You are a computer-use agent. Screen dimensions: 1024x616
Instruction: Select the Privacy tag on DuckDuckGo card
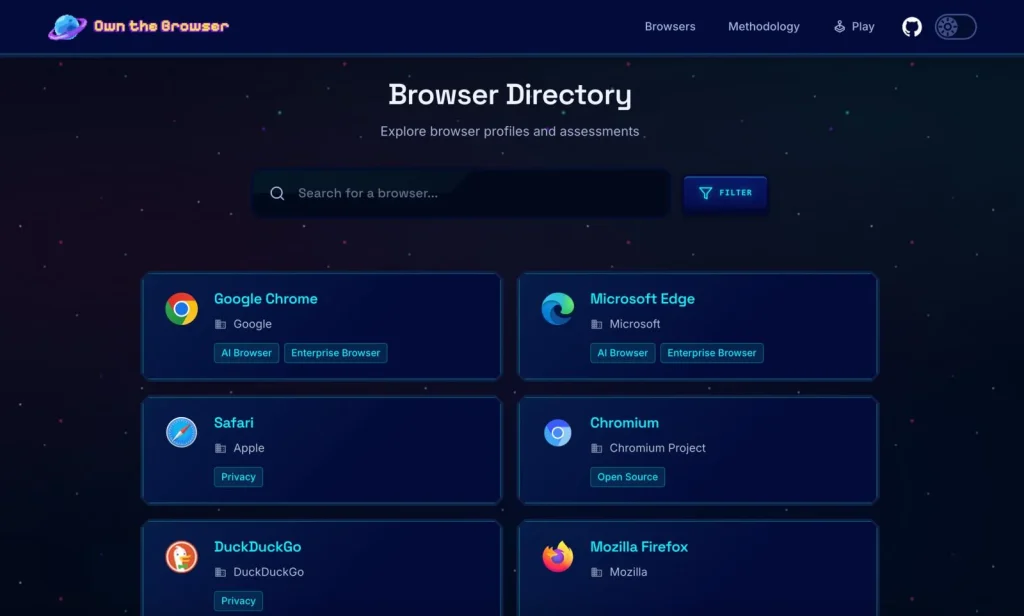[238, 601]
